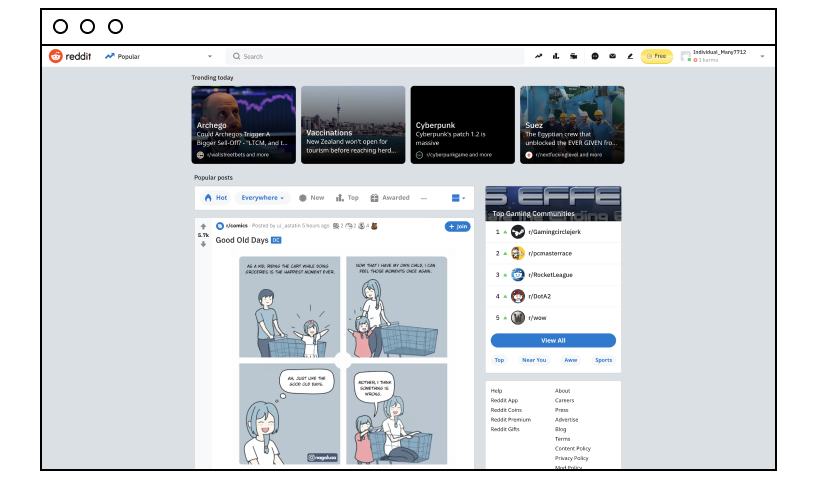Image resolution: width=818 pixels, height=479 pixels.
Task: Select the Aww category chip
Action: (x=571, y=360)
